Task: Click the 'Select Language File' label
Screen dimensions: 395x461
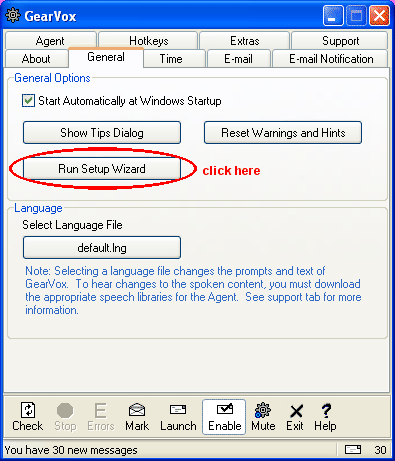Action: coord(72,225)
